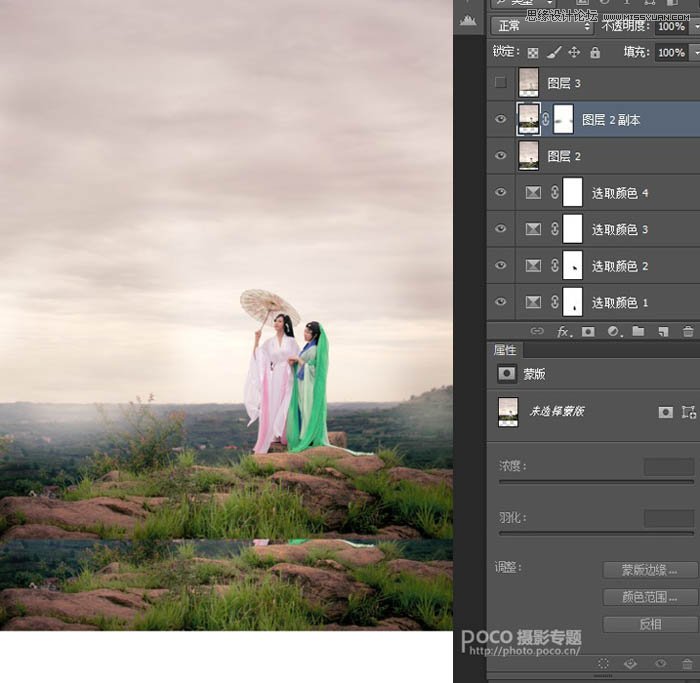Click lock transparent pixels checker icon

pyautogui.click(x=532, y=53)
